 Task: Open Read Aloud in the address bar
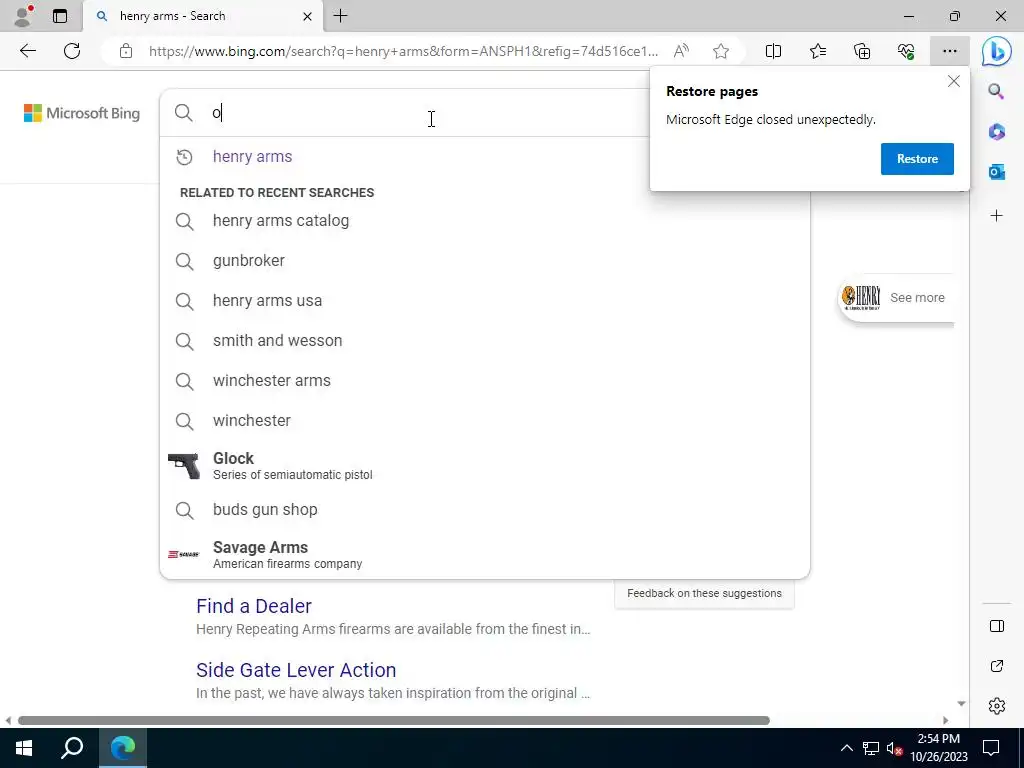pos(681,51)
